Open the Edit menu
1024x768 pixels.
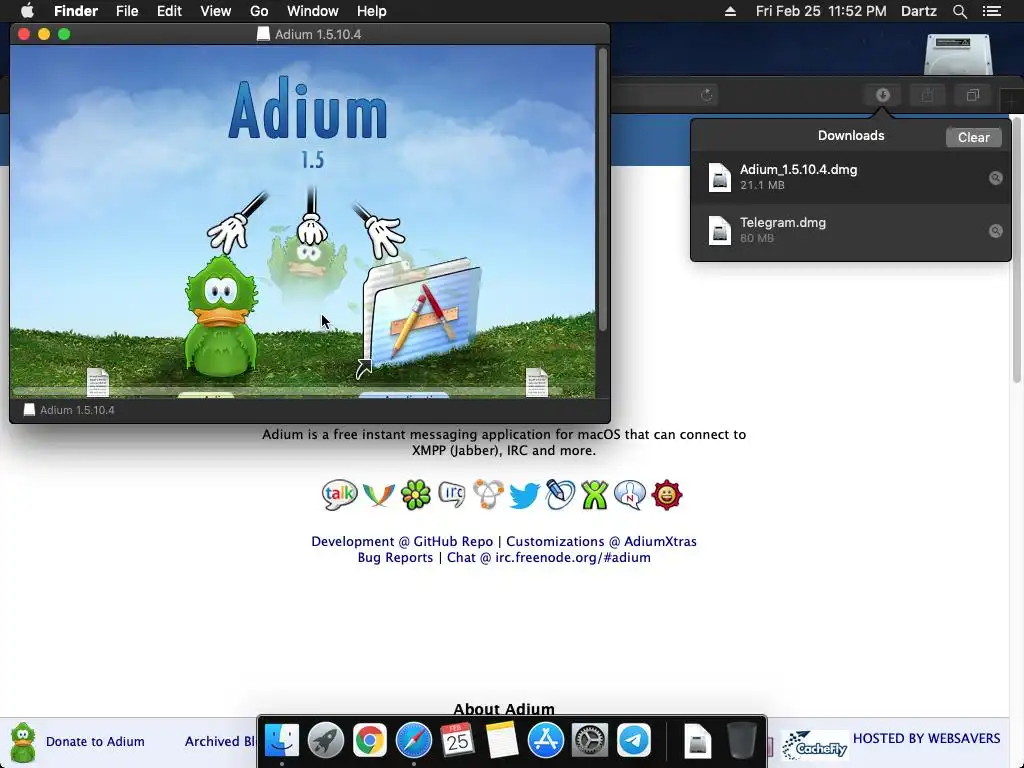[169, 11]
